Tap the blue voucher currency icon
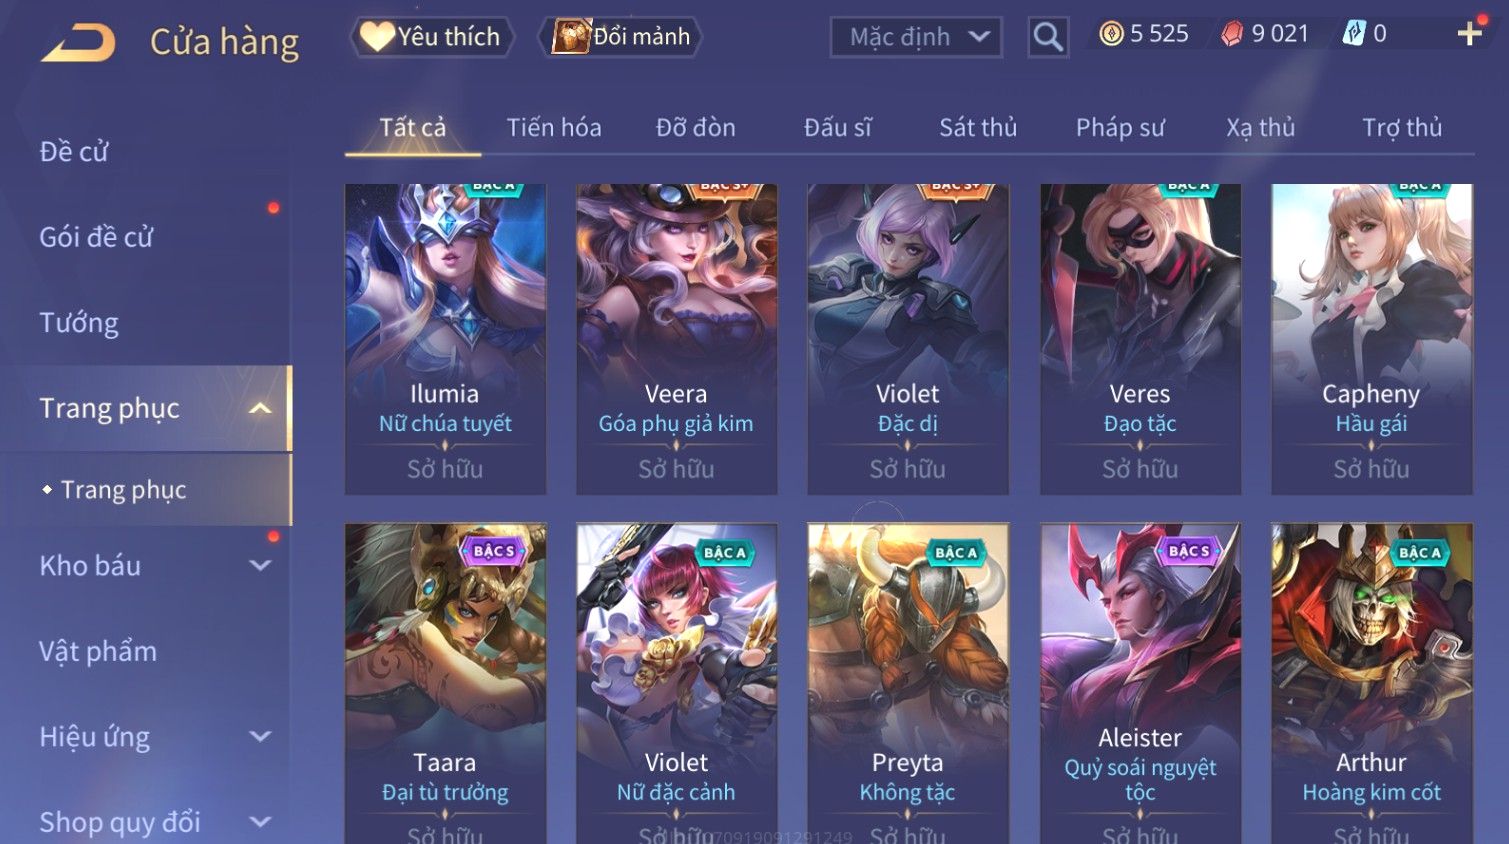 click(1354, 34)
